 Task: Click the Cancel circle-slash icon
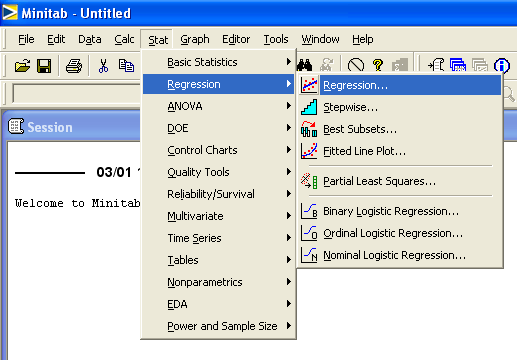pyautogui.click(x=356, y=65)
